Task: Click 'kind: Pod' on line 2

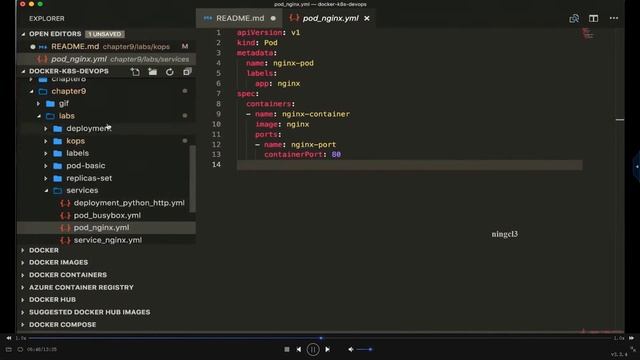Action: pos(257,43)
